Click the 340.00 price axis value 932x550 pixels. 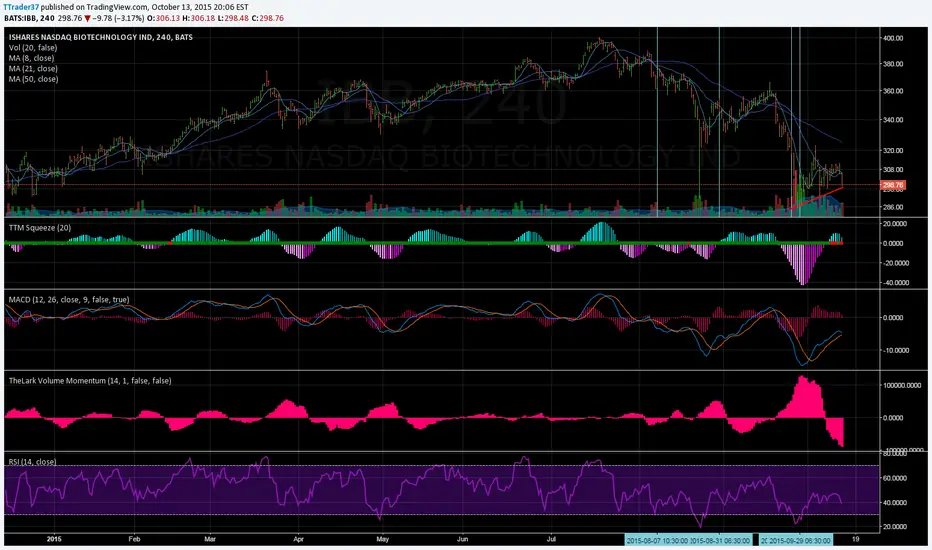[x=893, y=120]
